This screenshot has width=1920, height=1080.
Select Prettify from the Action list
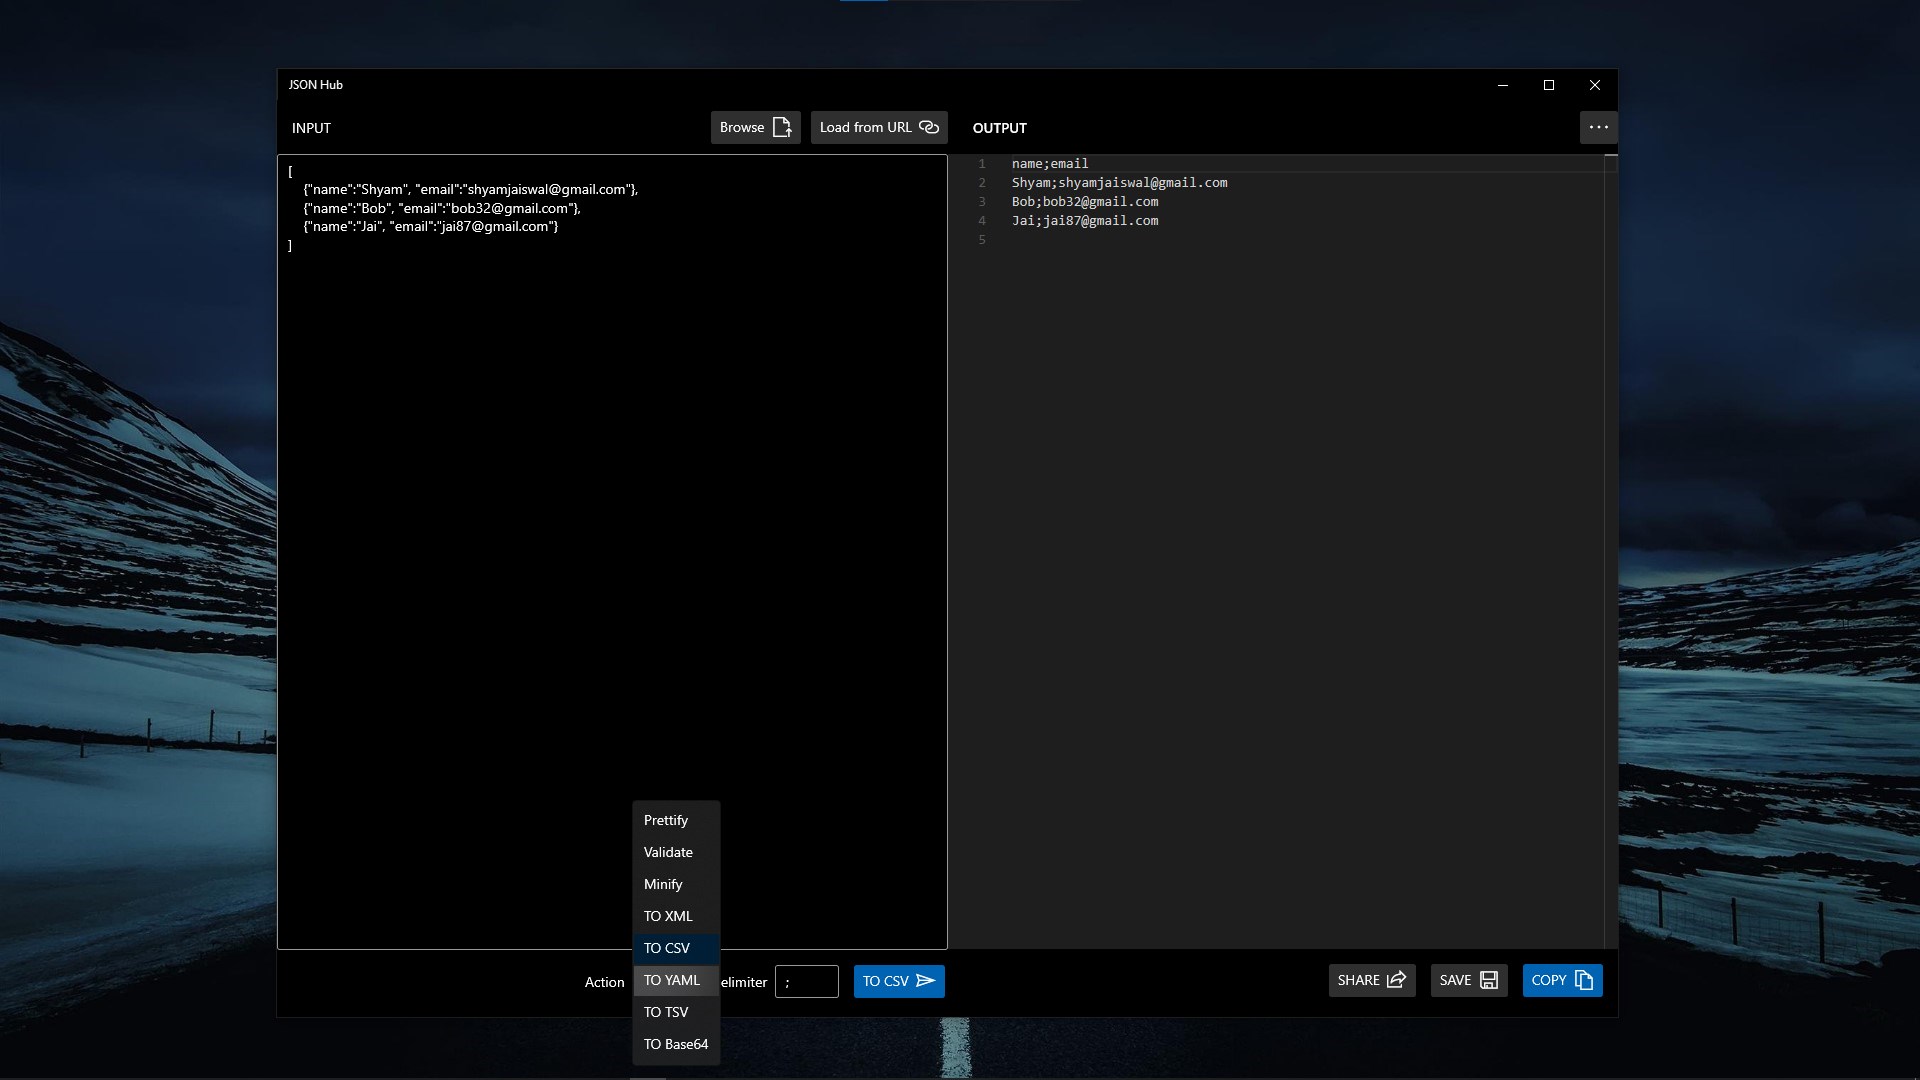[x=666, y=820]
